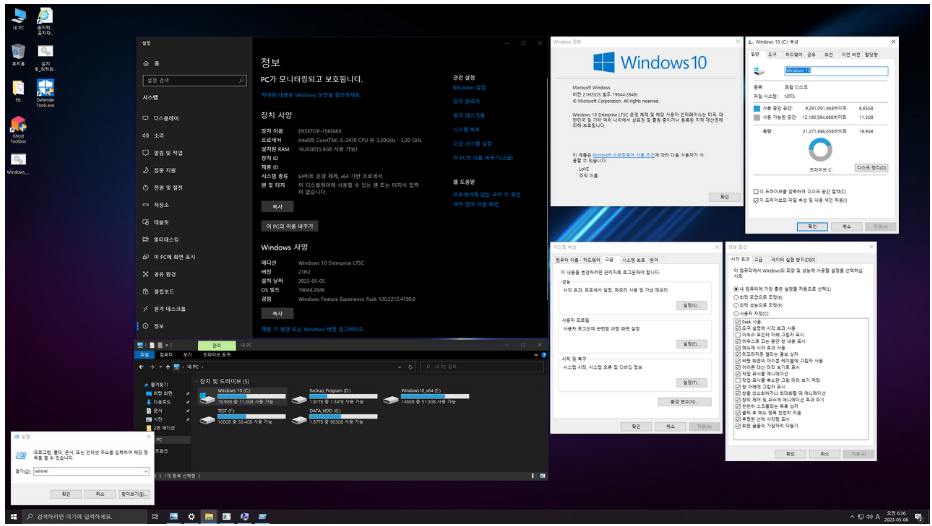Open the Backup_Program (D:) drive icon

pyautogui.click(x=299, y=398)
